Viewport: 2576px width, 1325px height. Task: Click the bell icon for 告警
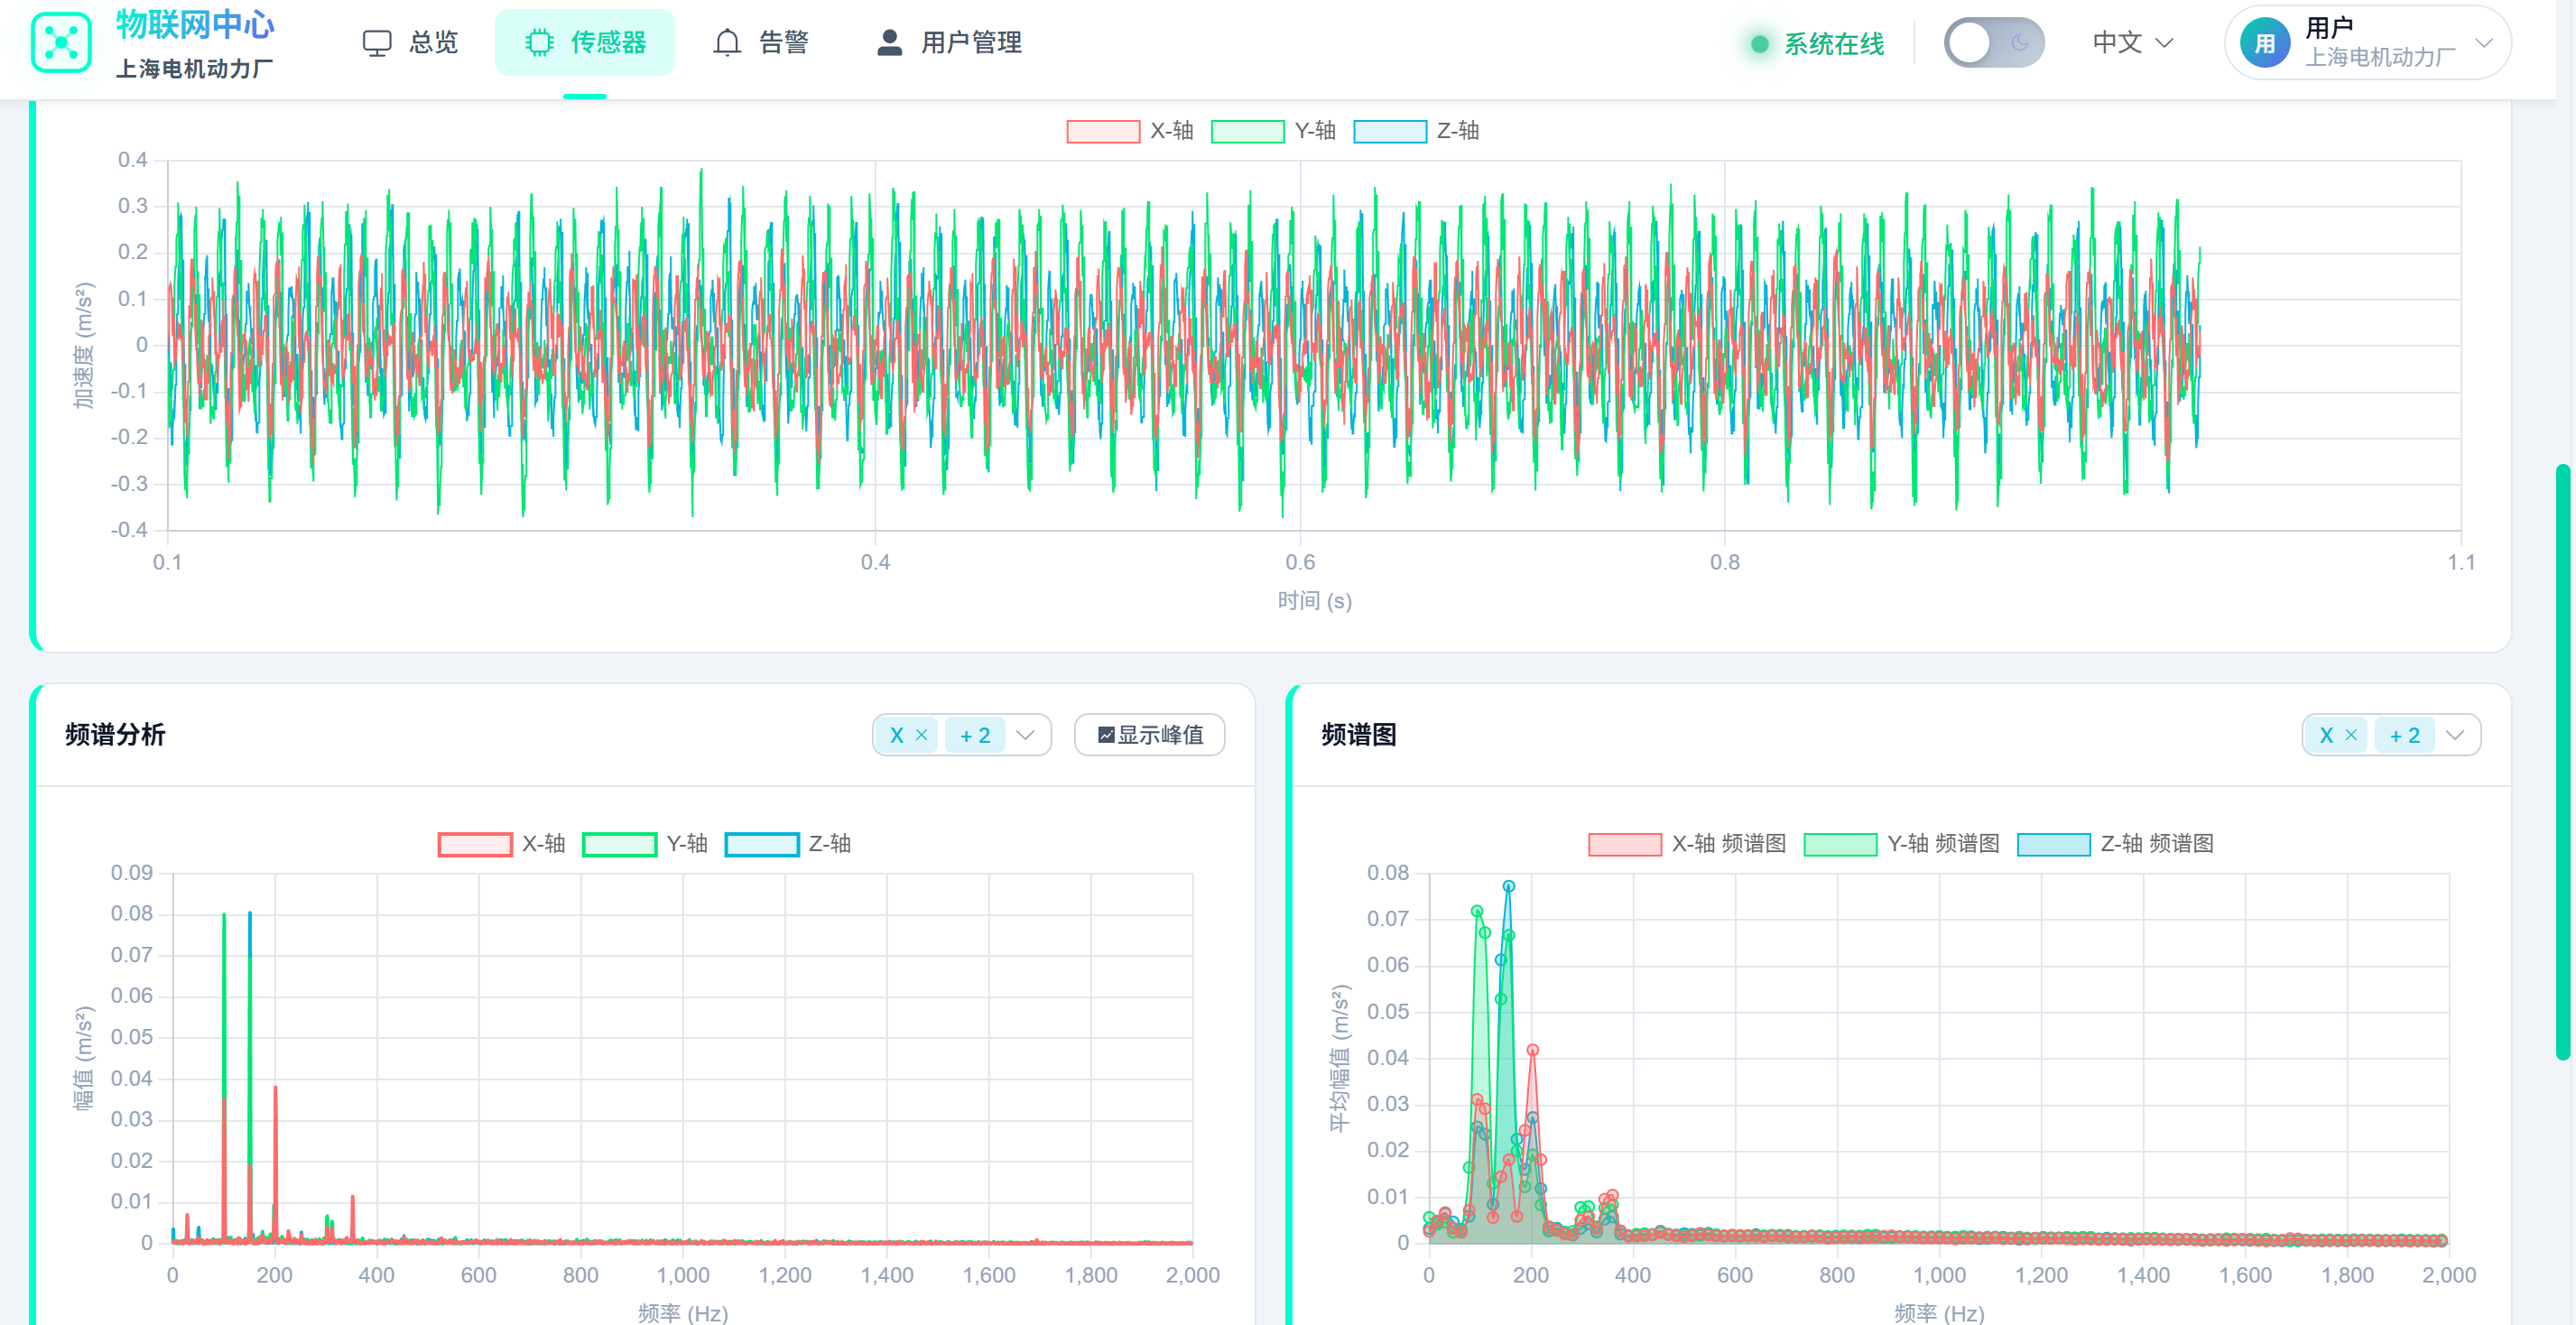pos(727,43)
